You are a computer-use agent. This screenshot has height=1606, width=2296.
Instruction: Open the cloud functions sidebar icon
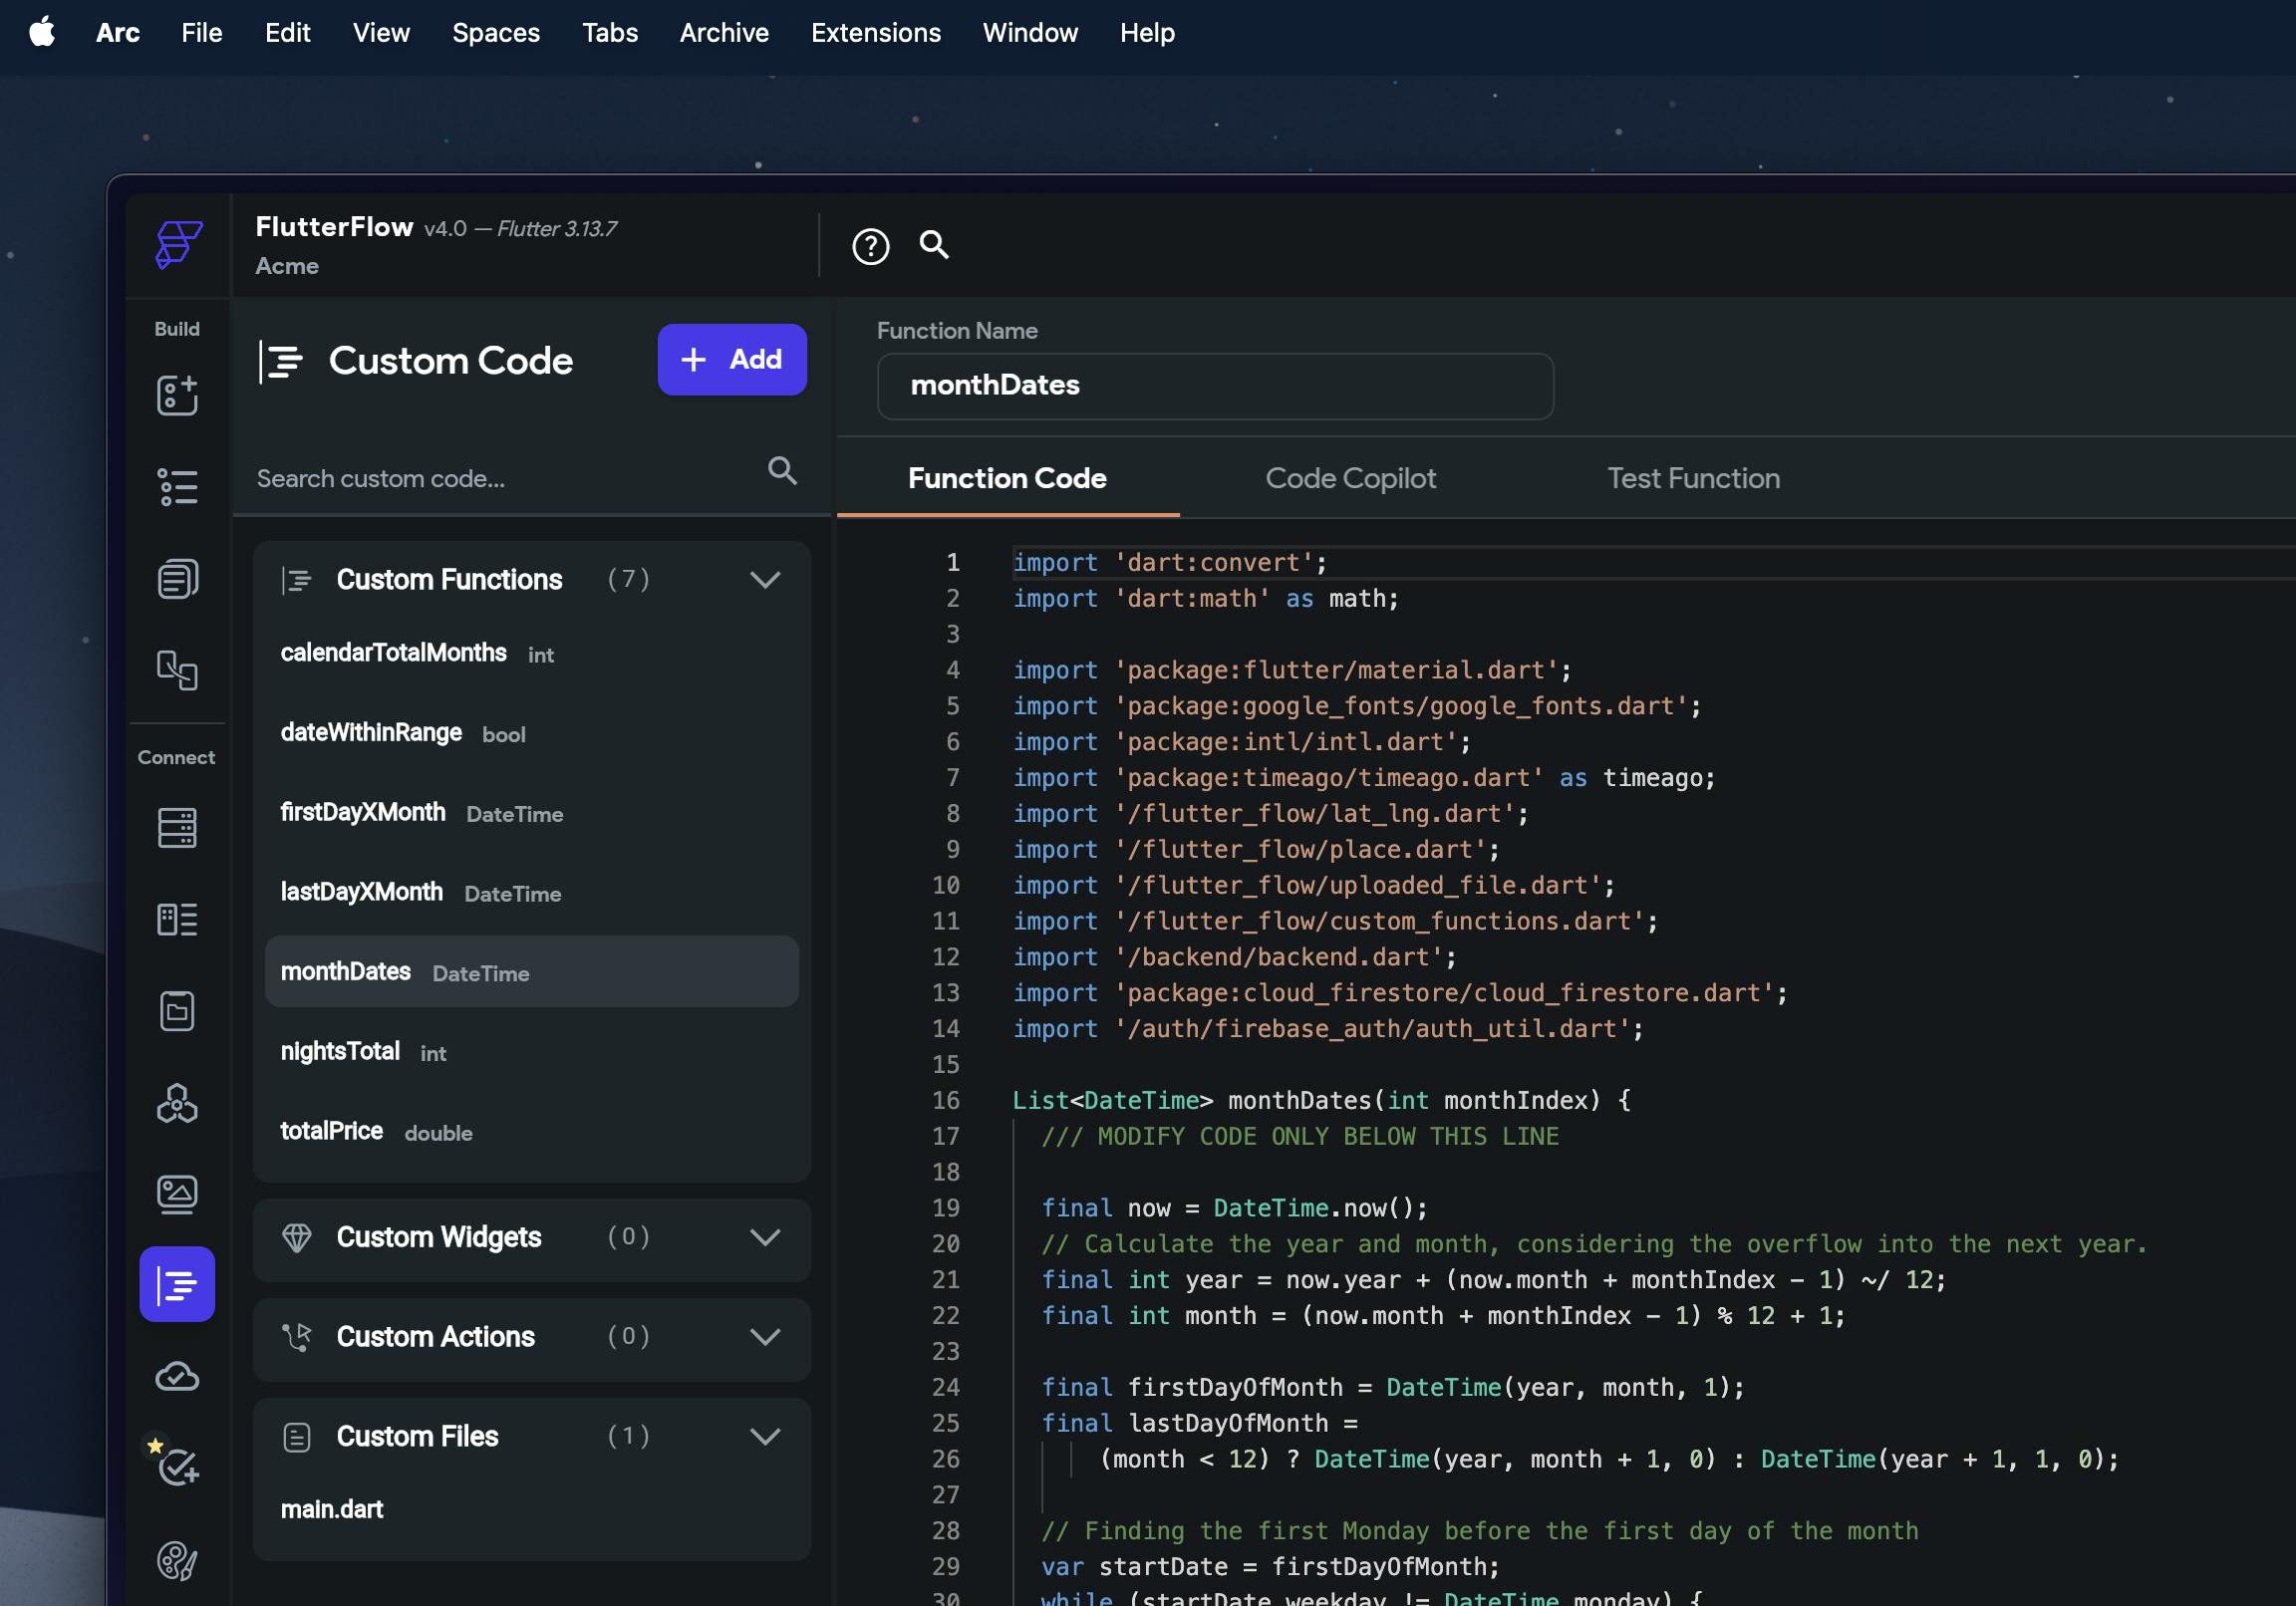coord(177,1377)
